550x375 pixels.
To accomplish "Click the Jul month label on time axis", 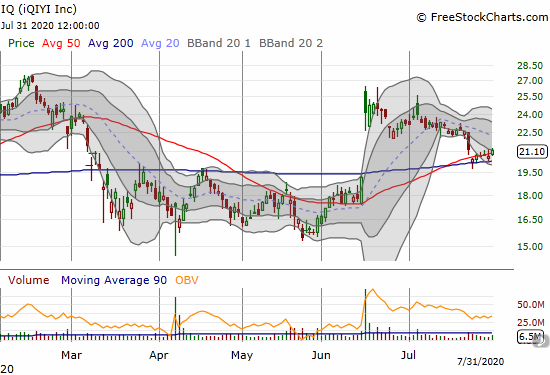I will coord(408,355).
